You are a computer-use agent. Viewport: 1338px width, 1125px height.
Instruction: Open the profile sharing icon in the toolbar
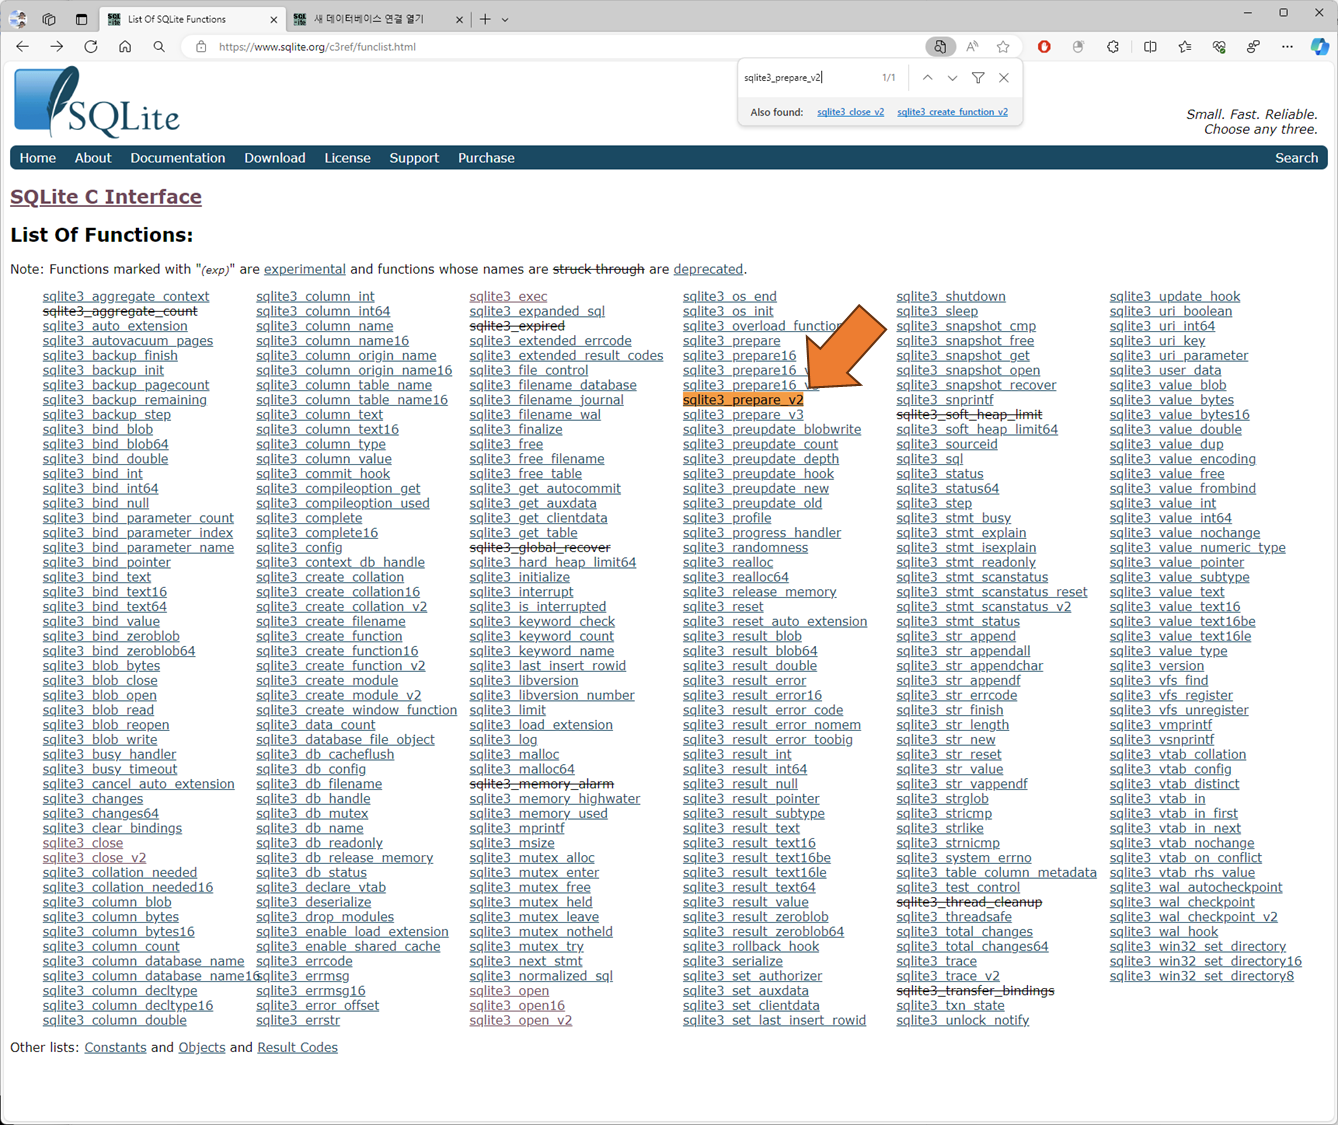1253,47
